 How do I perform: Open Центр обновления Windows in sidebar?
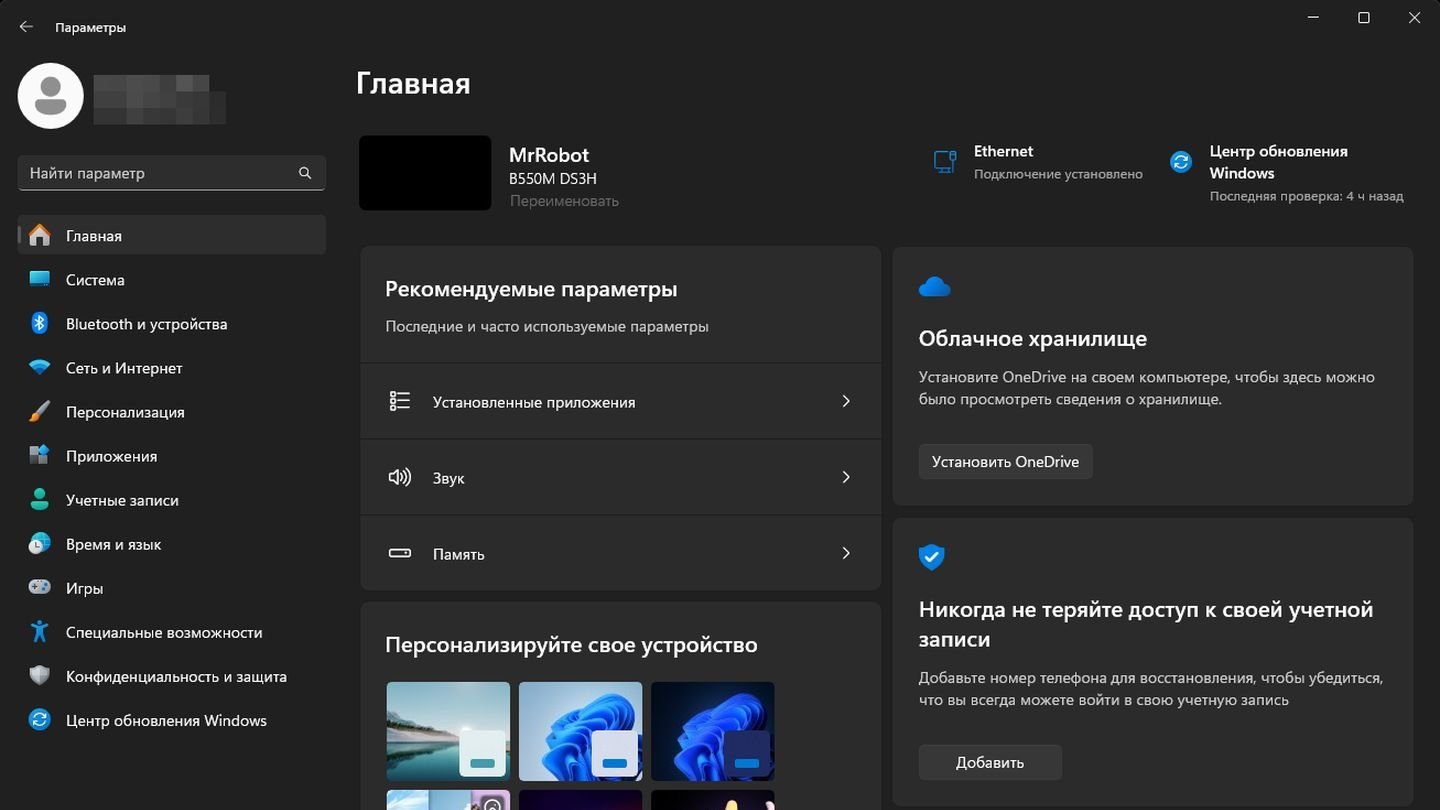click(172, 720)
